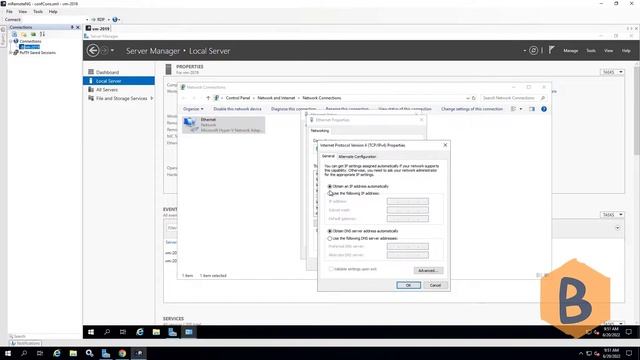Click the globe icon in mRemoteNG toolbar

[115, 19]
